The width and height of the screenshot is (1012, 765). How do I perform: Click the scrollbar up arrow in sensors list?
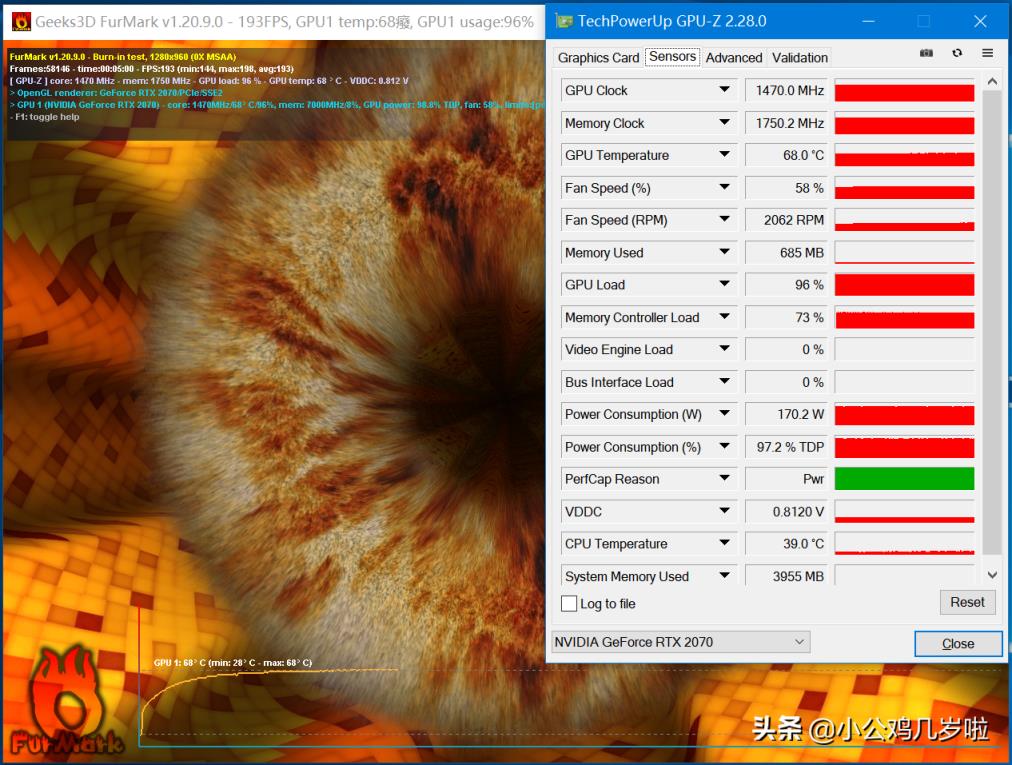coord(992,81)
